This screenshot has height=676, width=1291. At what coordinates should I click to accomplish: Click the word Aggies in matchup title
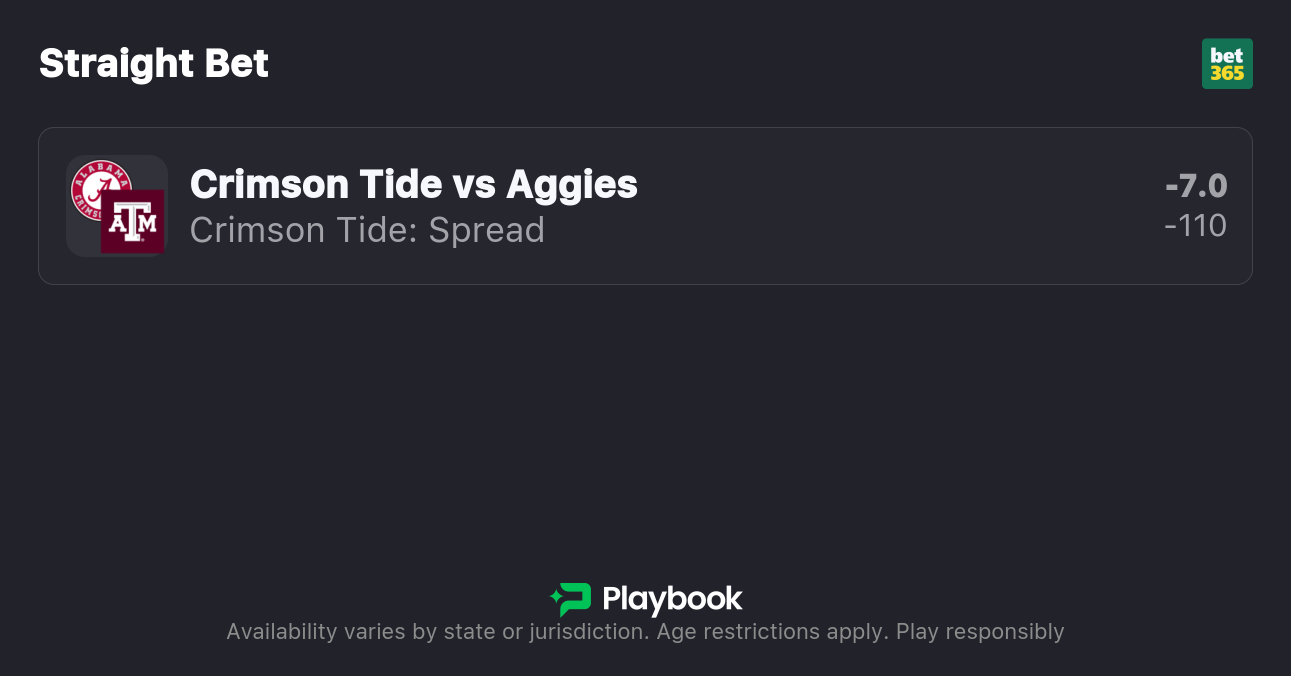[x=572, y=184]
